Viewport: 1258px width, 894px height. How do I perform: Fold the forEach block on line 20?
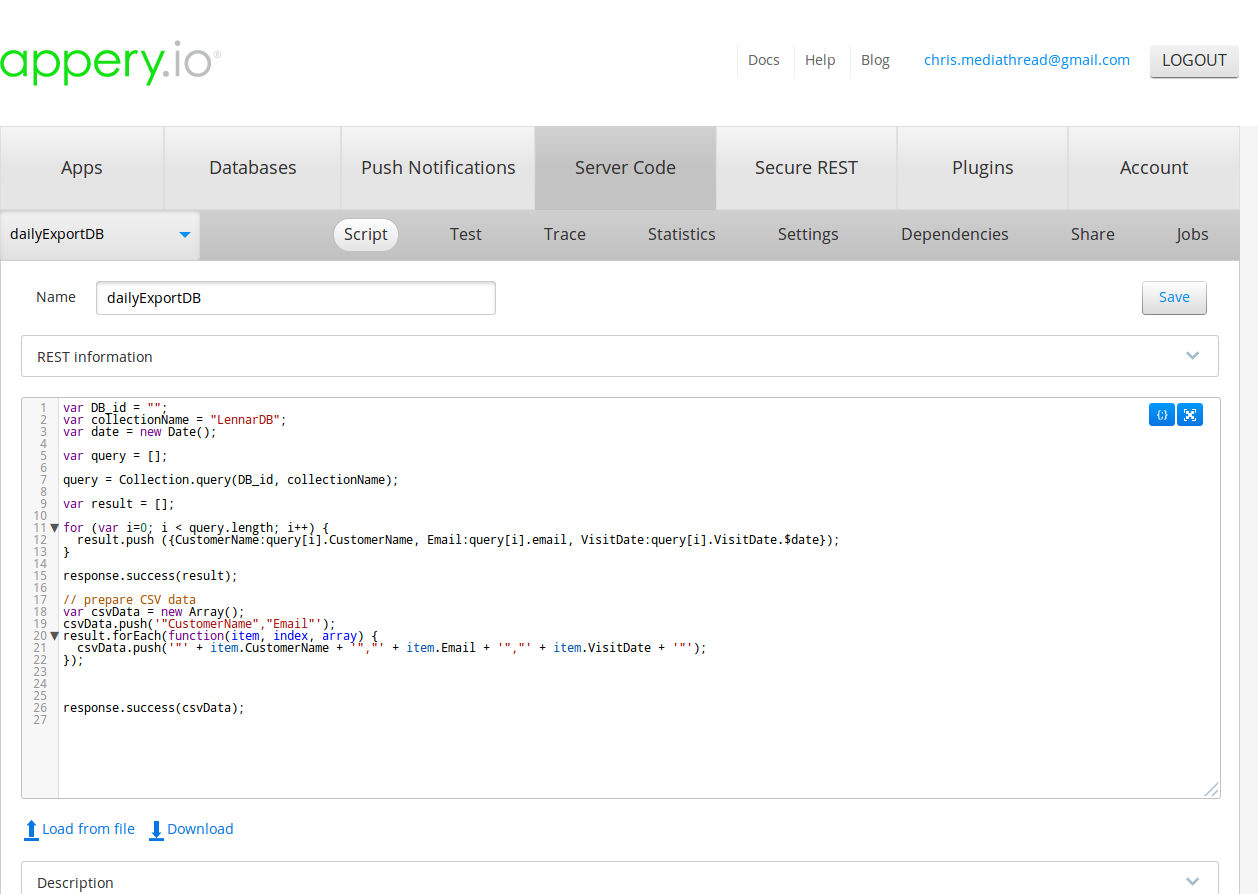click(54, 636)
